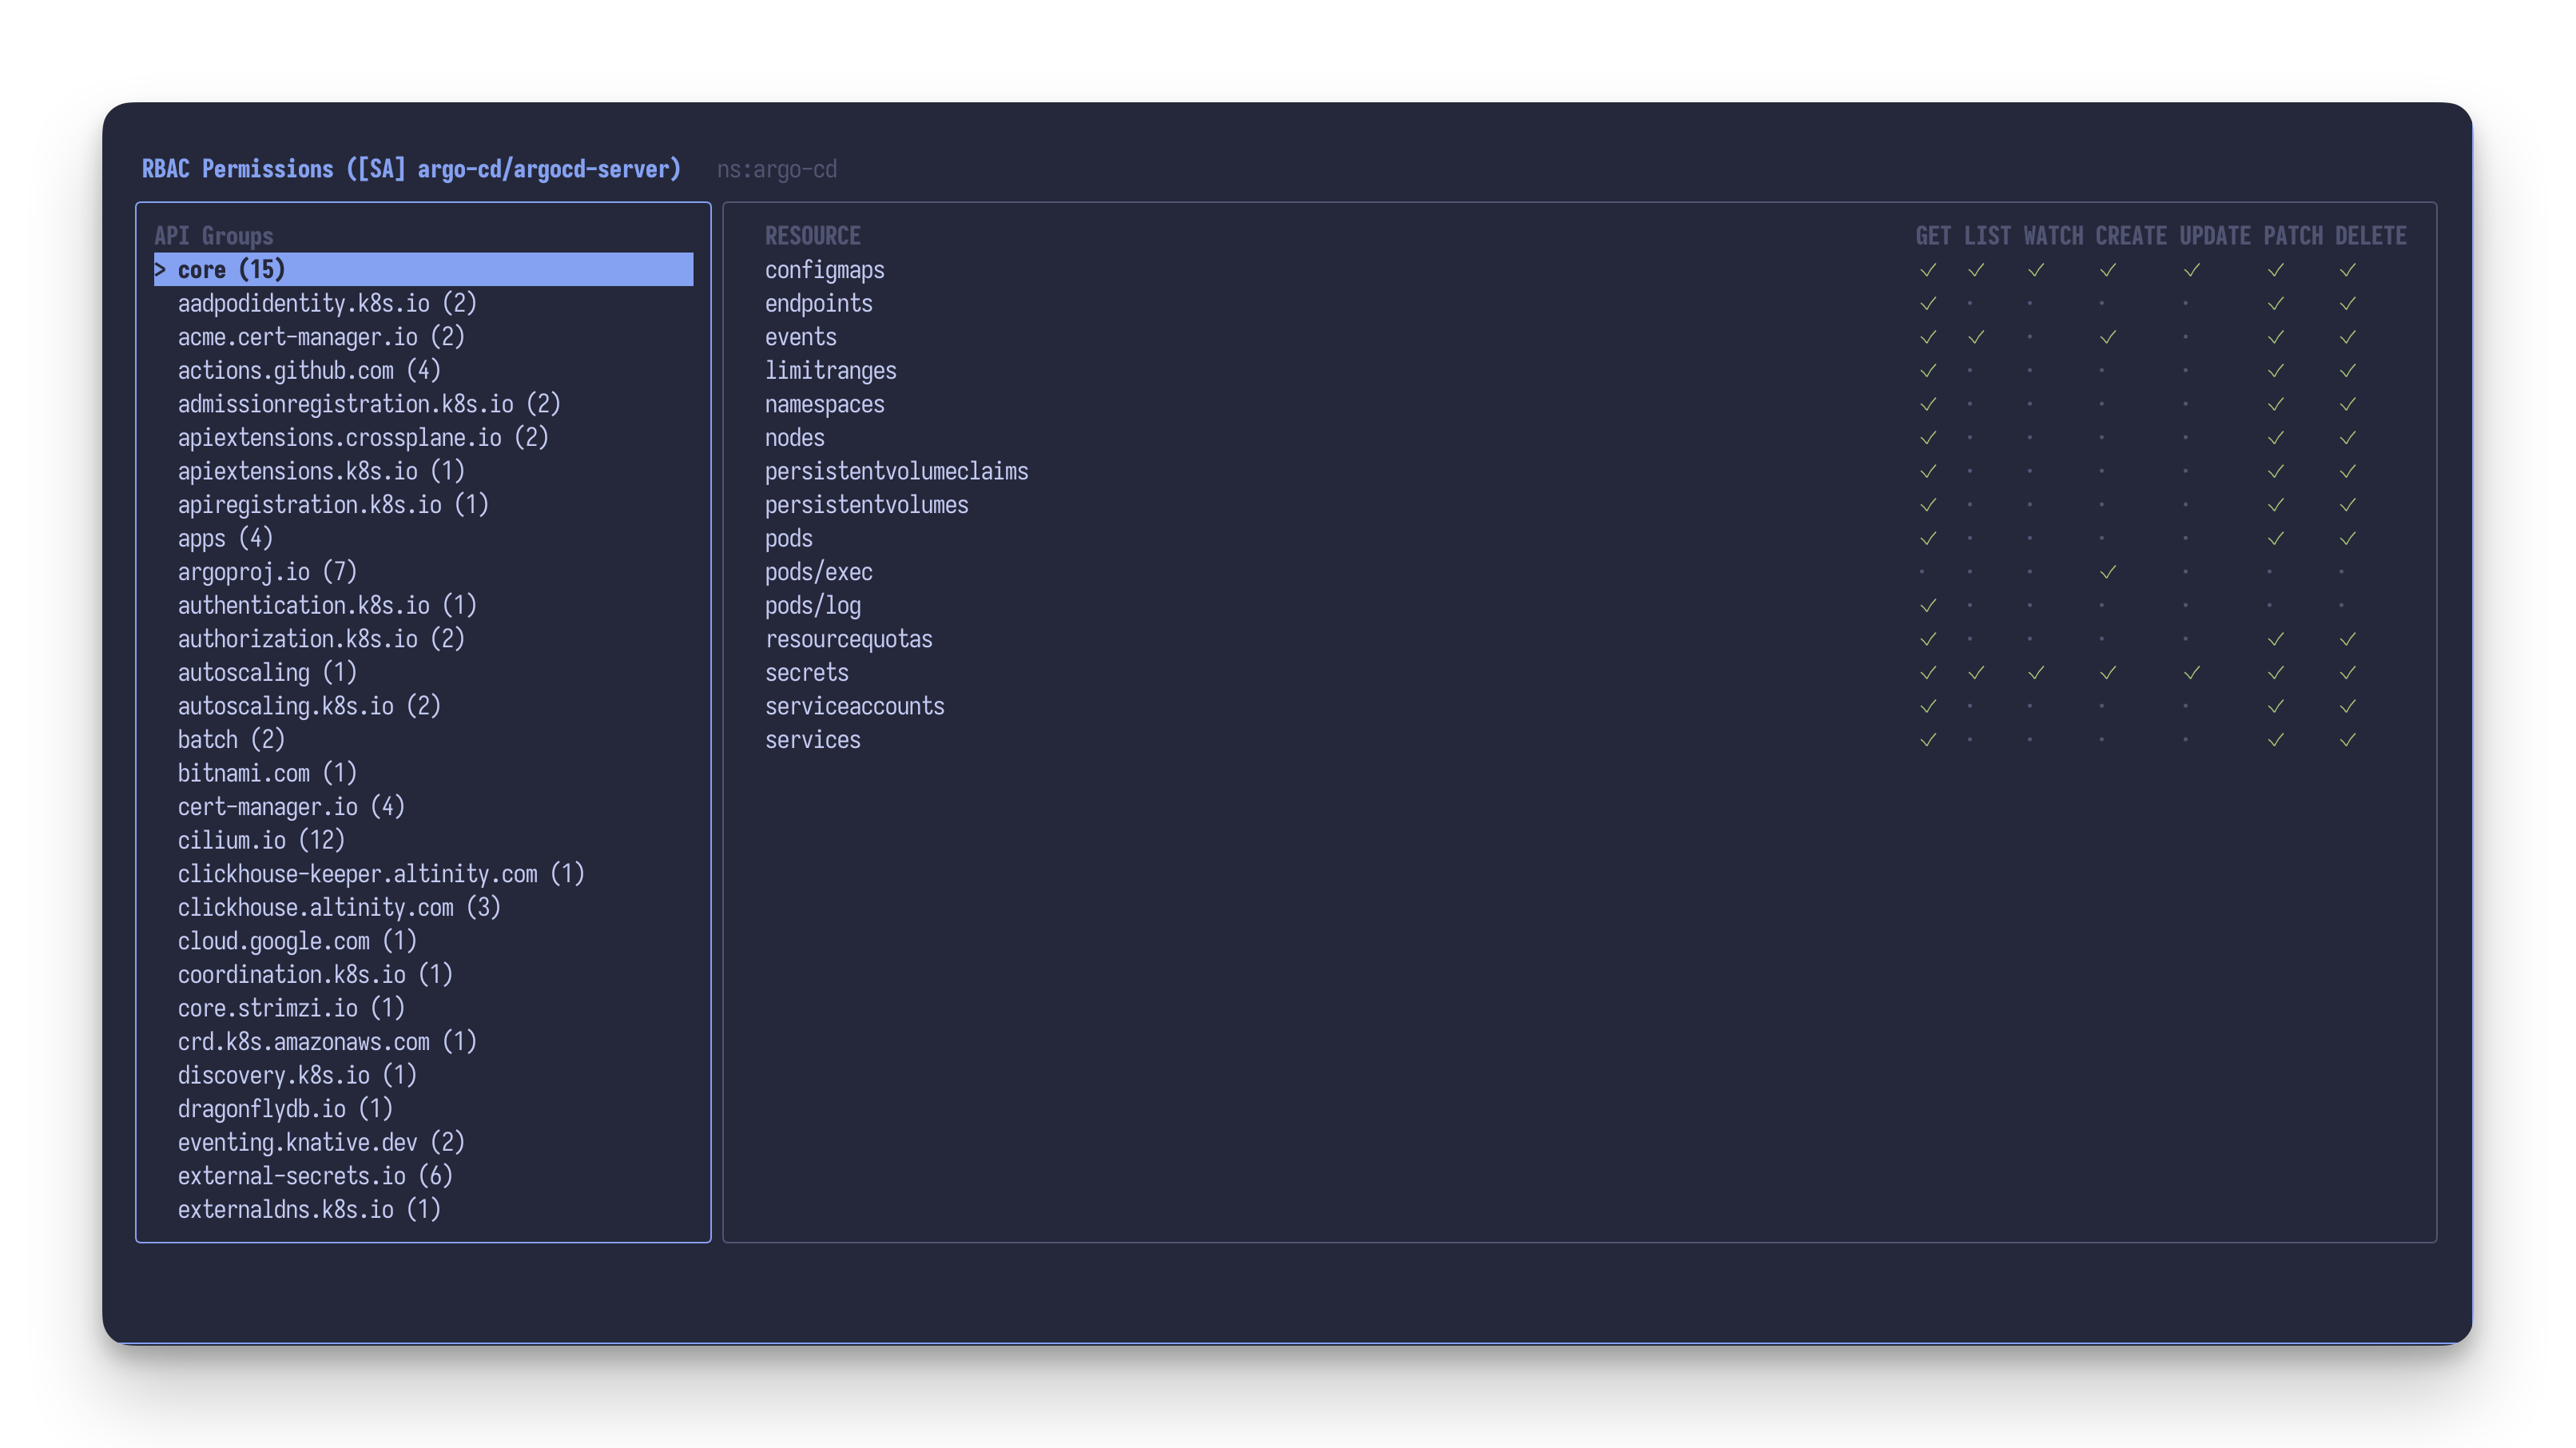The width and height of the screenshot is (2576, 1448).
Task: Choose discovery.k8s.io (1) group
Action: 297,1075
